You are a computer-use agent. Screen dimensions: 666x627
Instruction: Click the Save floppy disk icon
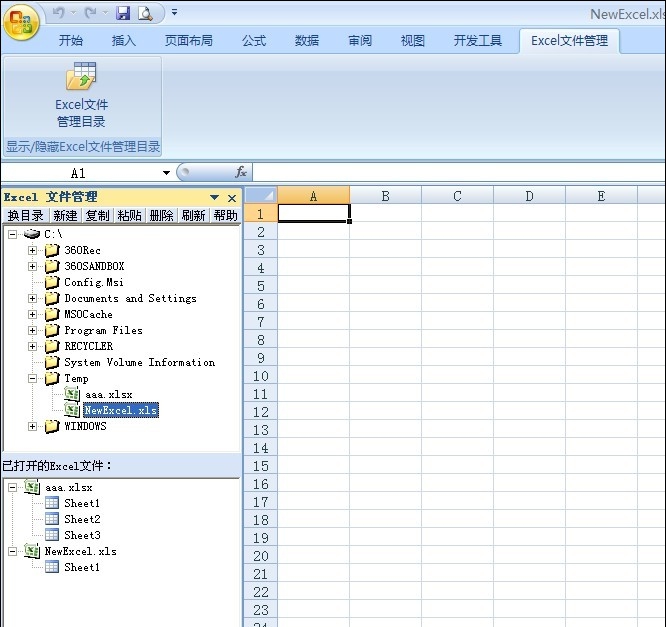[123, 13]
